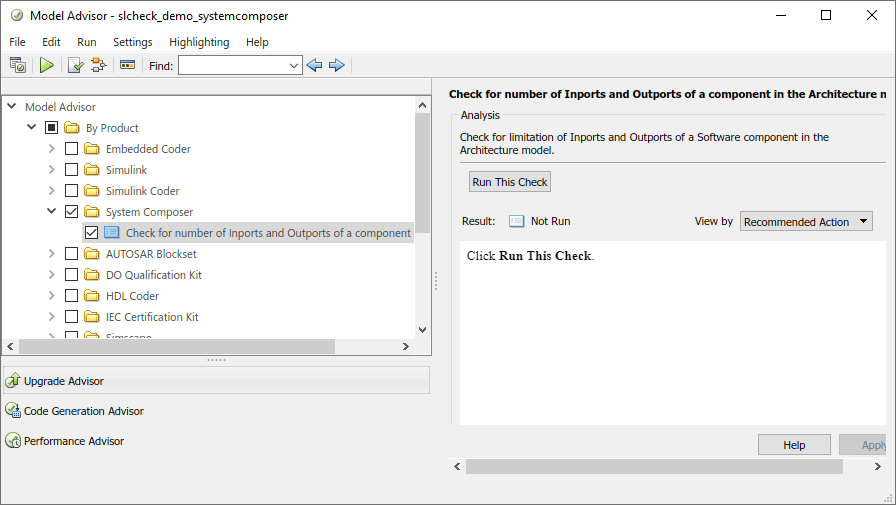Image resolution: width=896 pixels, height=505 pixels.
Task: Open the Edit menu
Action: (x=51, y=42)
